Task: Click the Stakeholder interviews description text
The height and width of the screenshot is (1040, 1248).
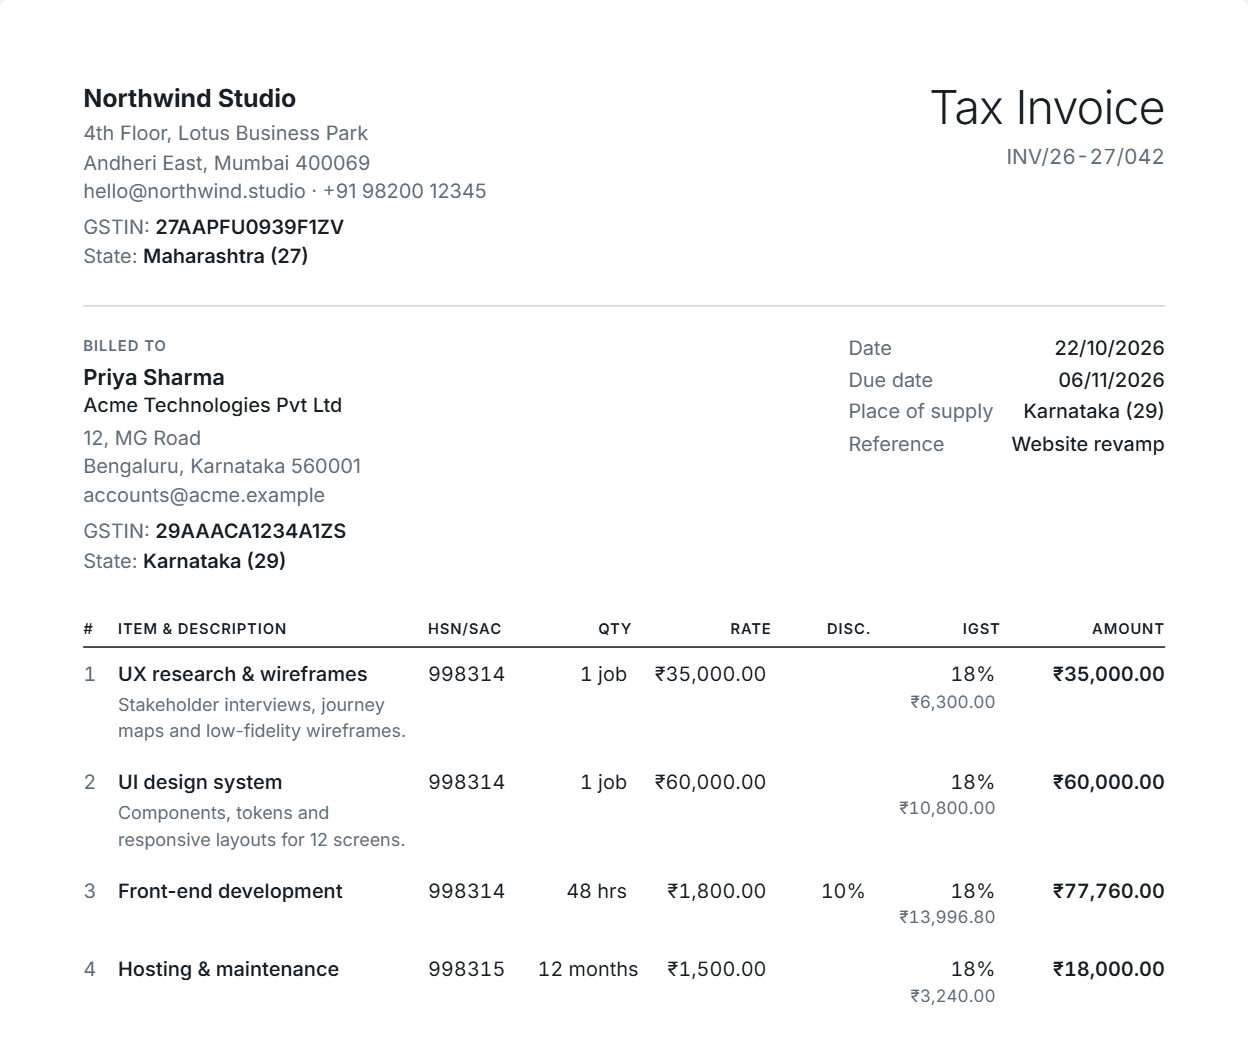Action: coord(262,718)
